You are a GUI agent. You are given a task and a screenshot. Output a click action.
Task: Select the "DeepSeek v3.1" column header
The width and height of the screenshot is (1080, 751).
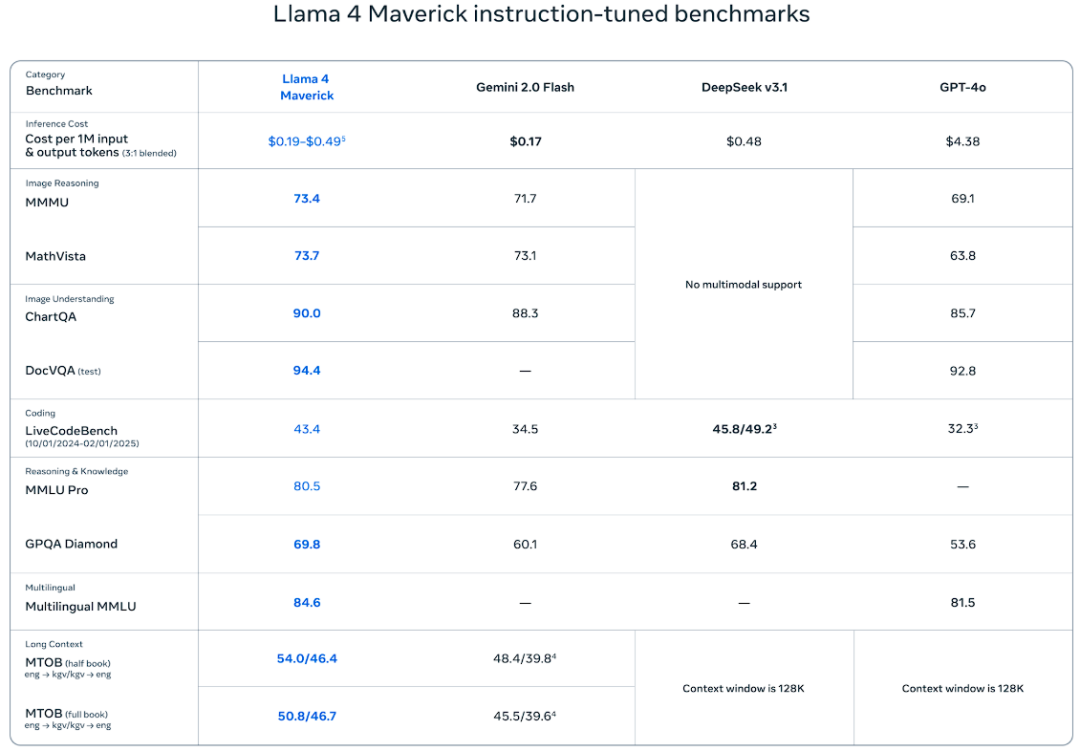[x=744, y=88]
